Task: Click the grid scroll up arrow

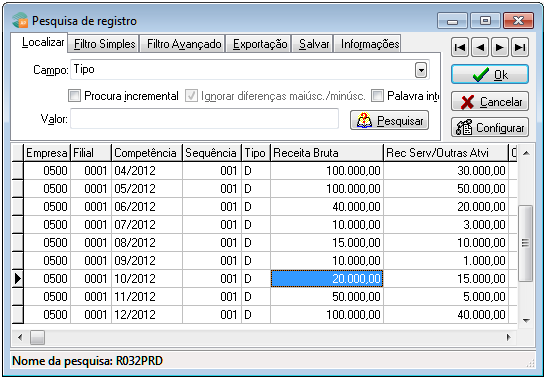Action: tap(526, 153)
